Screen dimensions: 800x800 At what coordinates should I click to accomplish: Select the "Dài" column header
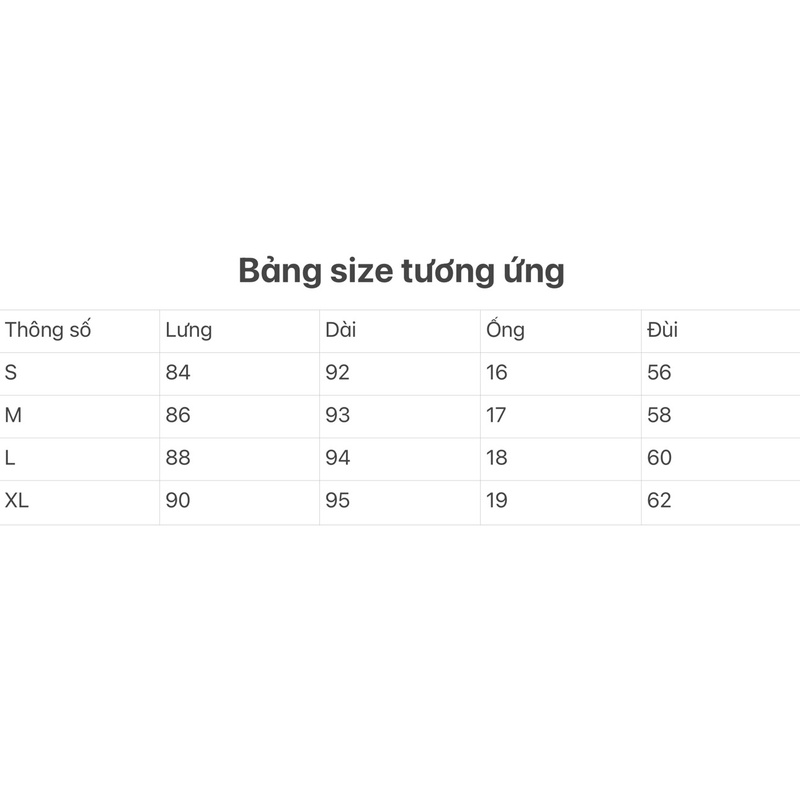[340, 330]
